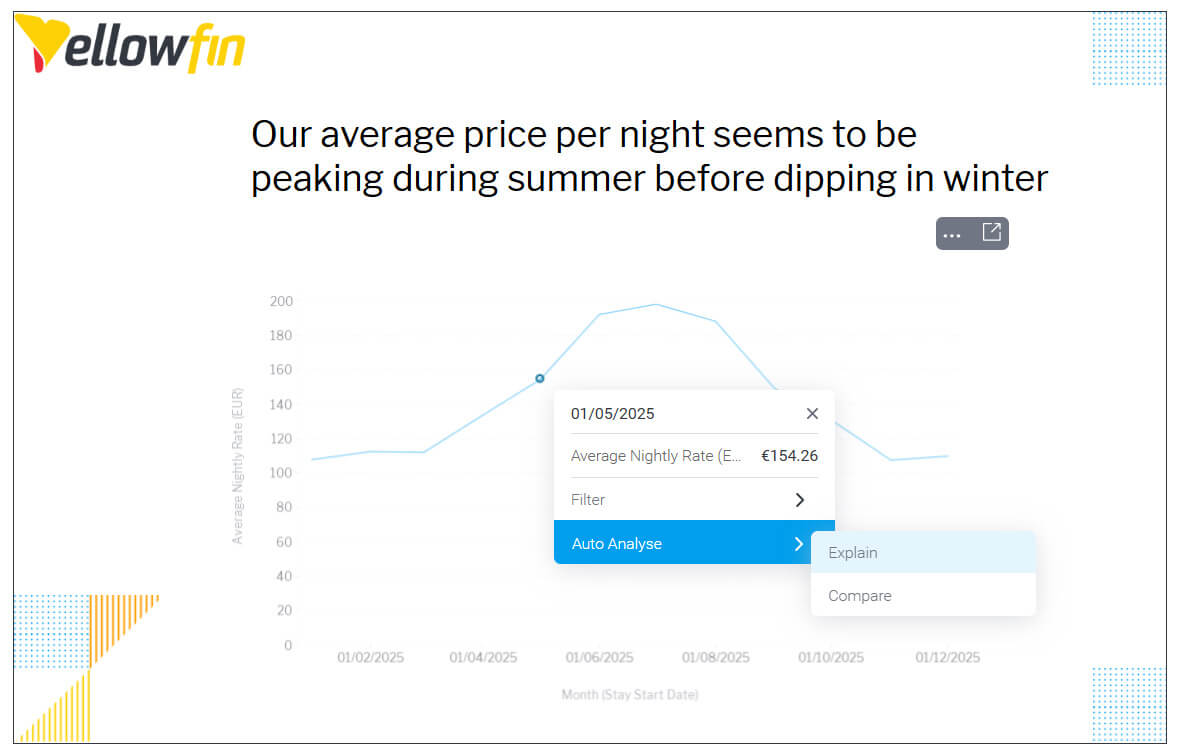Click the 200 y-axis tick label
The image size is (1185, 756).
click(281, 301)
